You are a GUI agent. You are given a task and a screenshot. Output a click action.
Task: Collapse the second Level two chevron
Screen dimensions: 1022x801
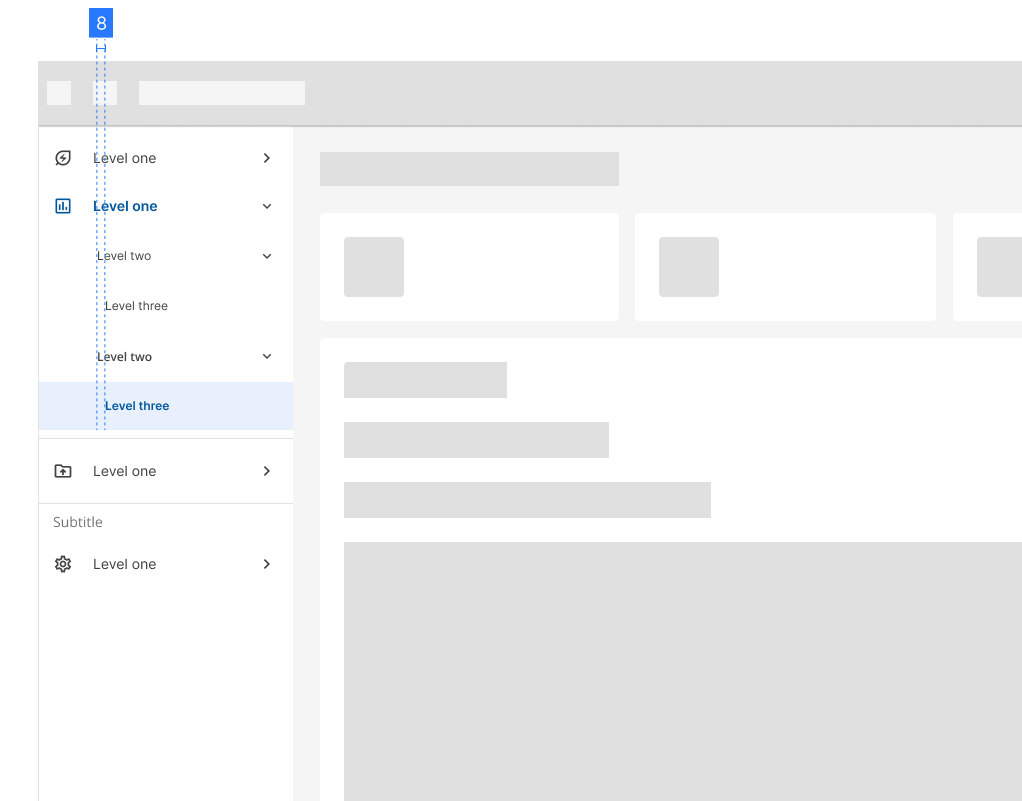(267, 356)
